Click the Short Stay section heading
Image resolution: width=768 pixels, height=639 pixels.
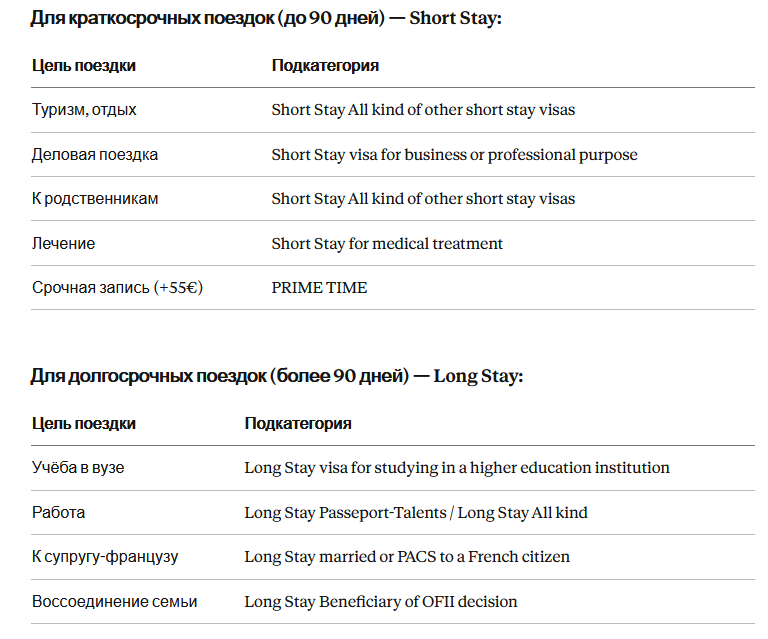(x=266, y=18)
